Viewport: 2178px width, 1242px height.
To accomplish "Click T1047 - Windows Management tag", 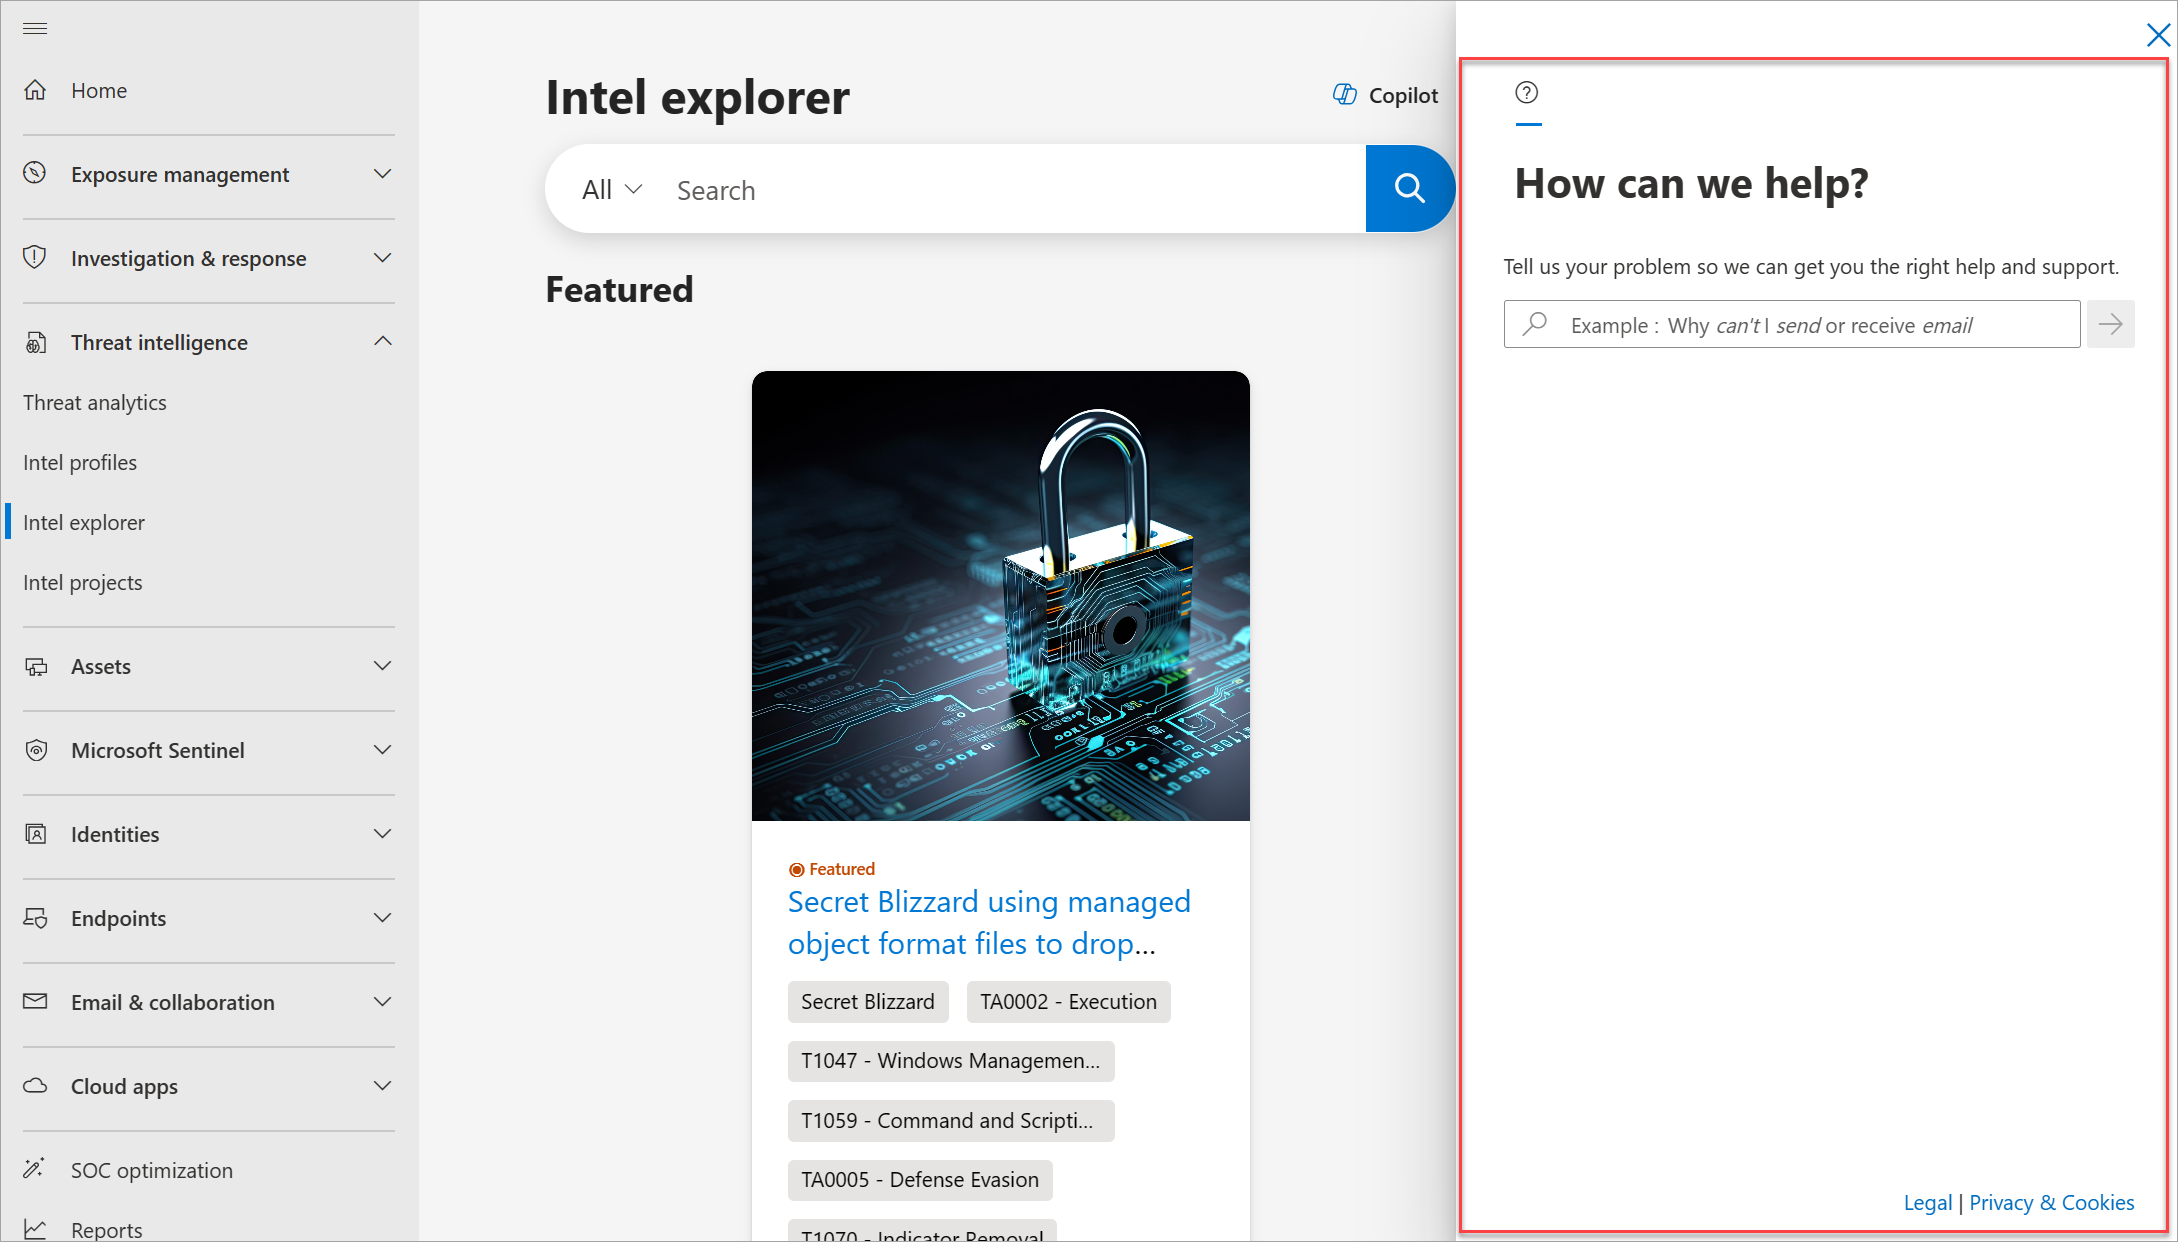I will [951, 1061].
